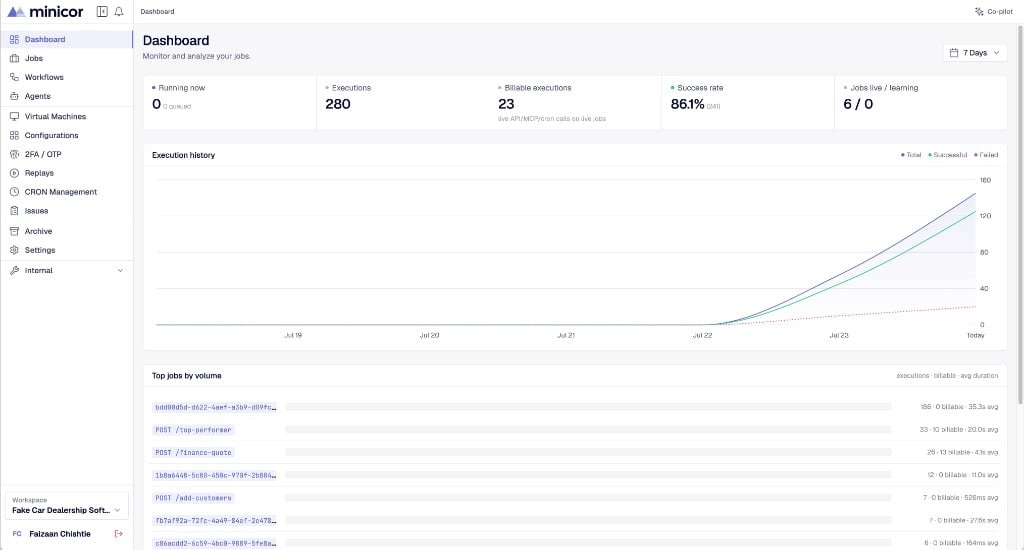Open Virtual Machines section
This screenshot has height=550, width=1024.
(67, 116)
